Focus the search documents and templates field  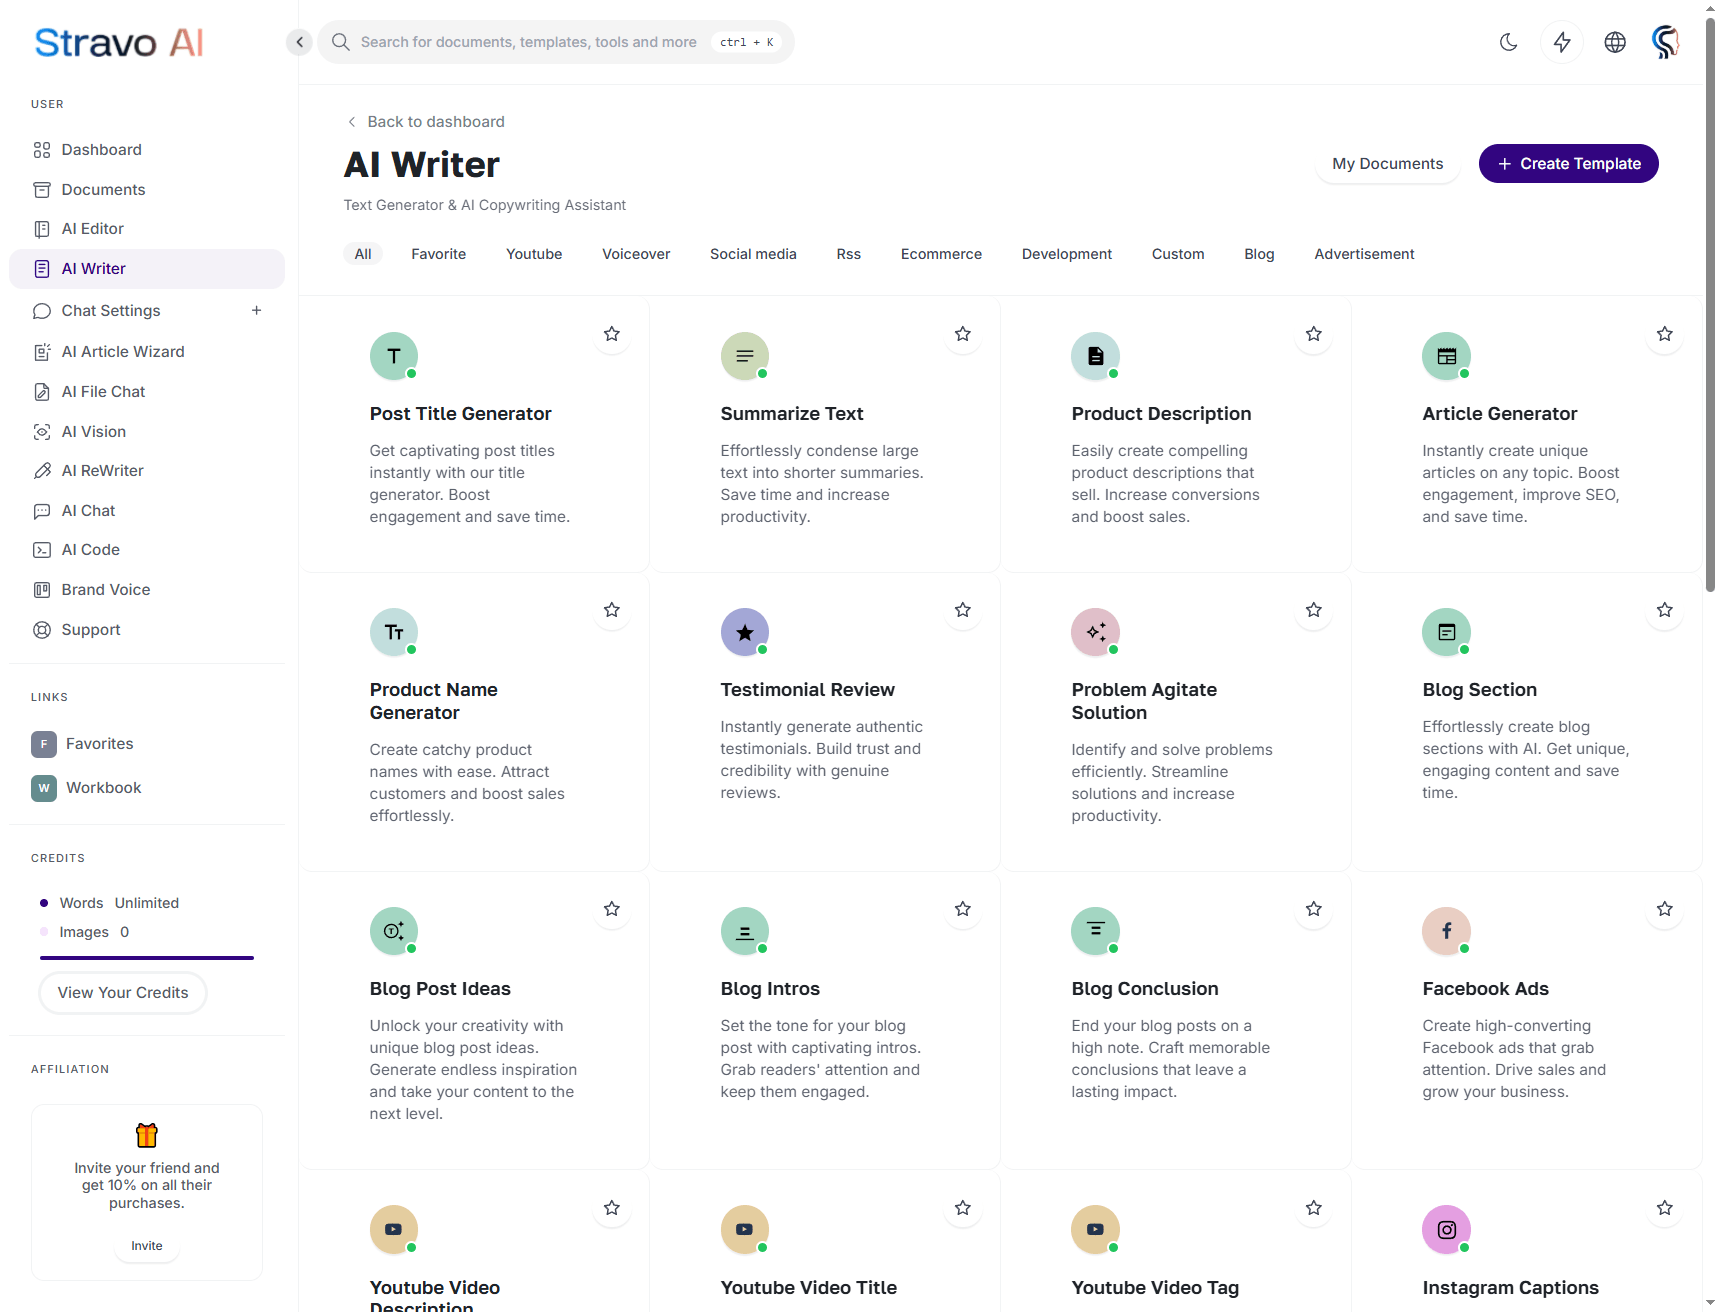pos(528,42)
